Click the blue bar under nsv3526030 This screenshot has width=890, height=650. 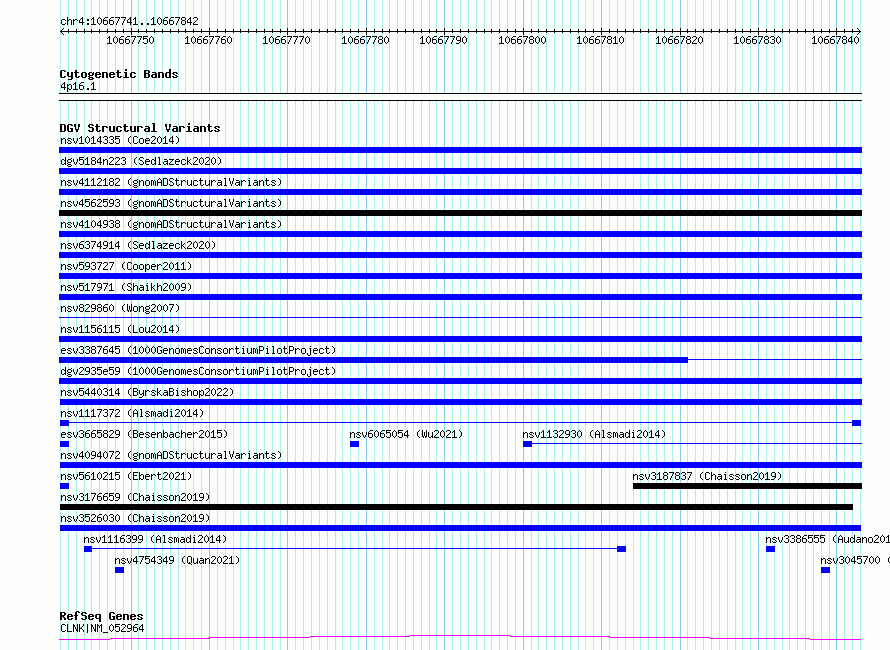click(x=460, y=528)
